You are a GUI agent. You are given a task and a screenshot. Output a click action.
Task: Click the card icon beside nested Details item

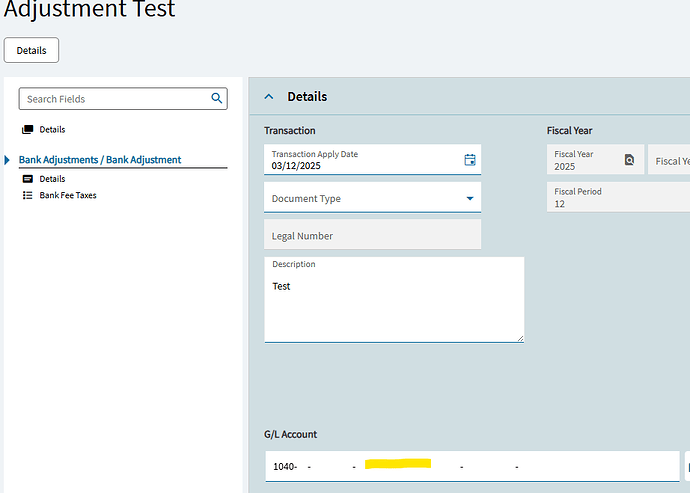pos(28,178)
